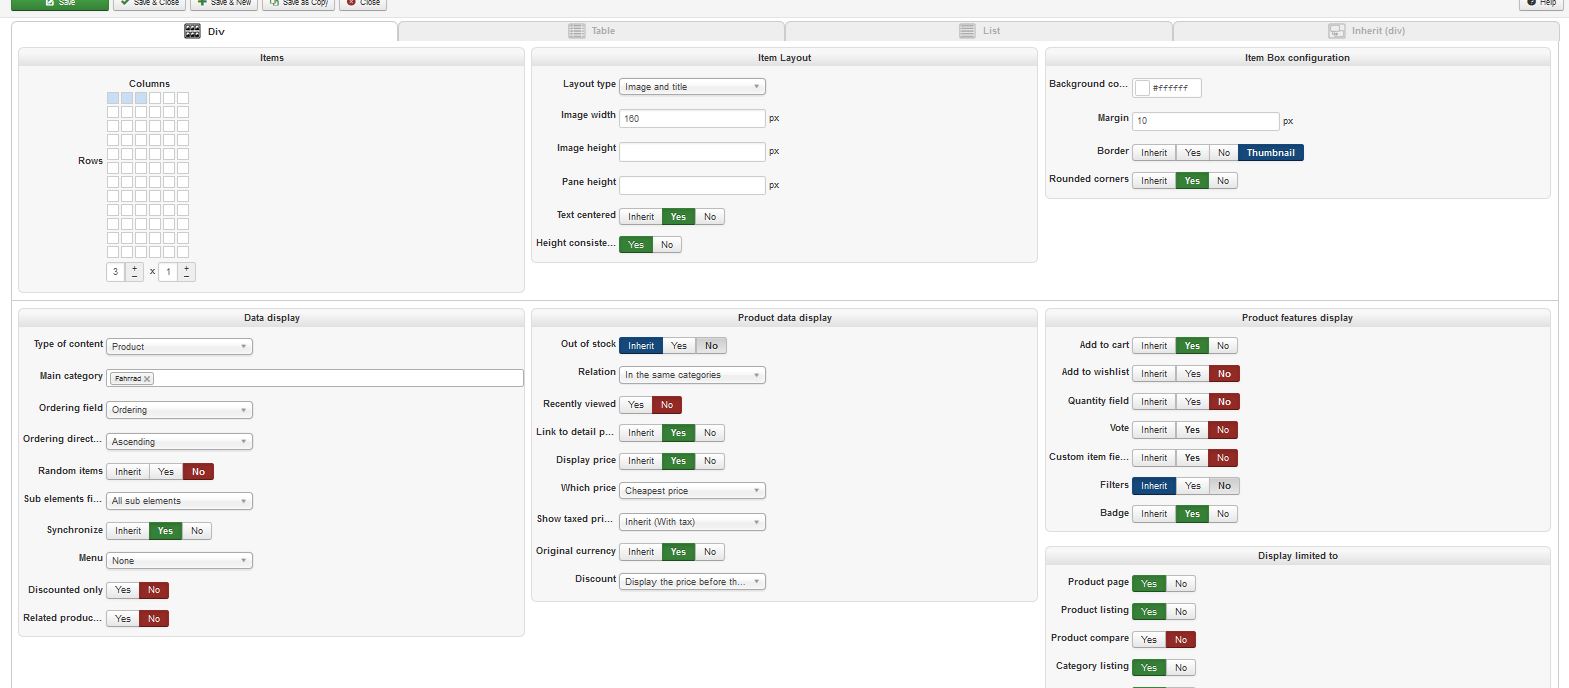Set Rounded corners to No
This screenshot has height=688, width=1569.
(1223, 181)
